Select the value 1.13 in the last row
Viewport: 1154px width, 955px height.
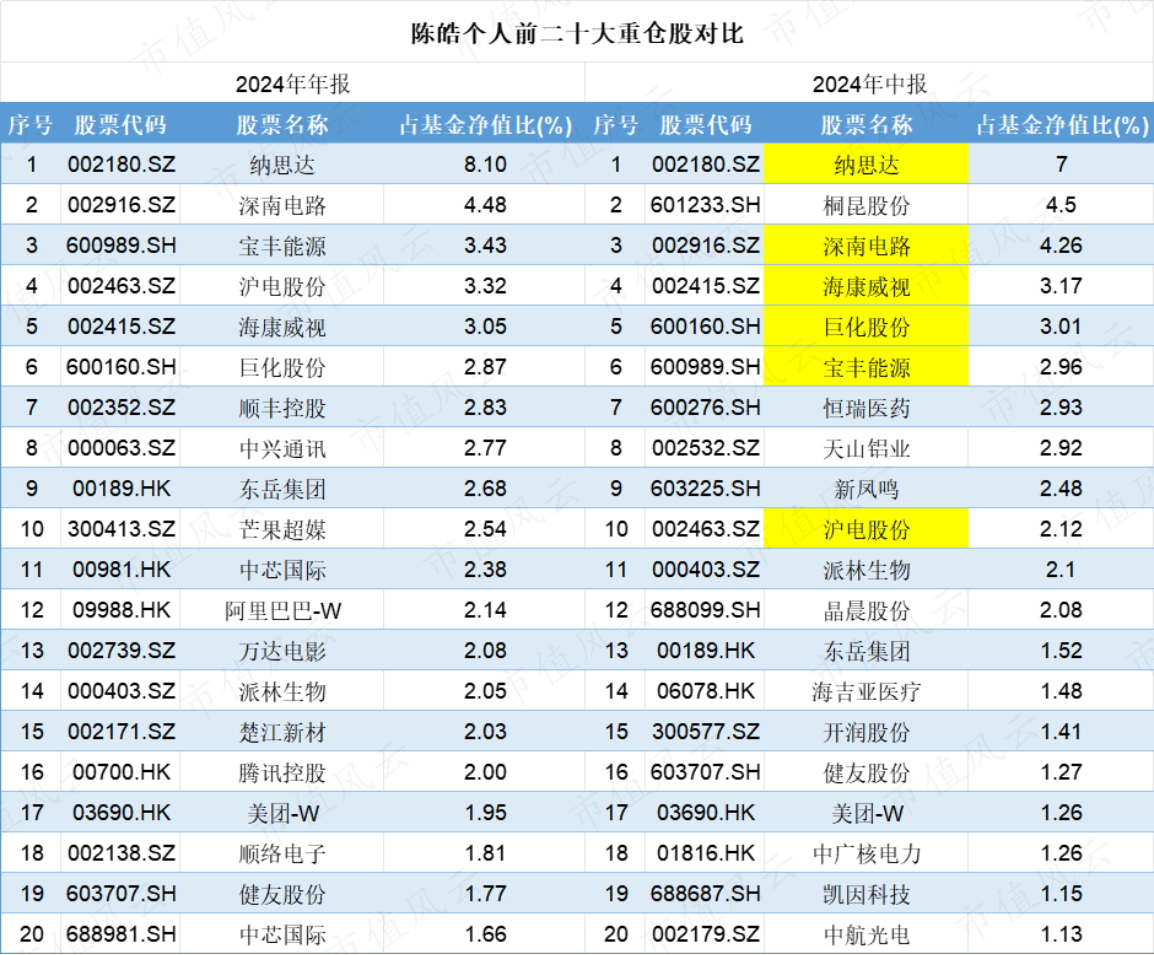pyautogui.click(x=1061, y=934)
